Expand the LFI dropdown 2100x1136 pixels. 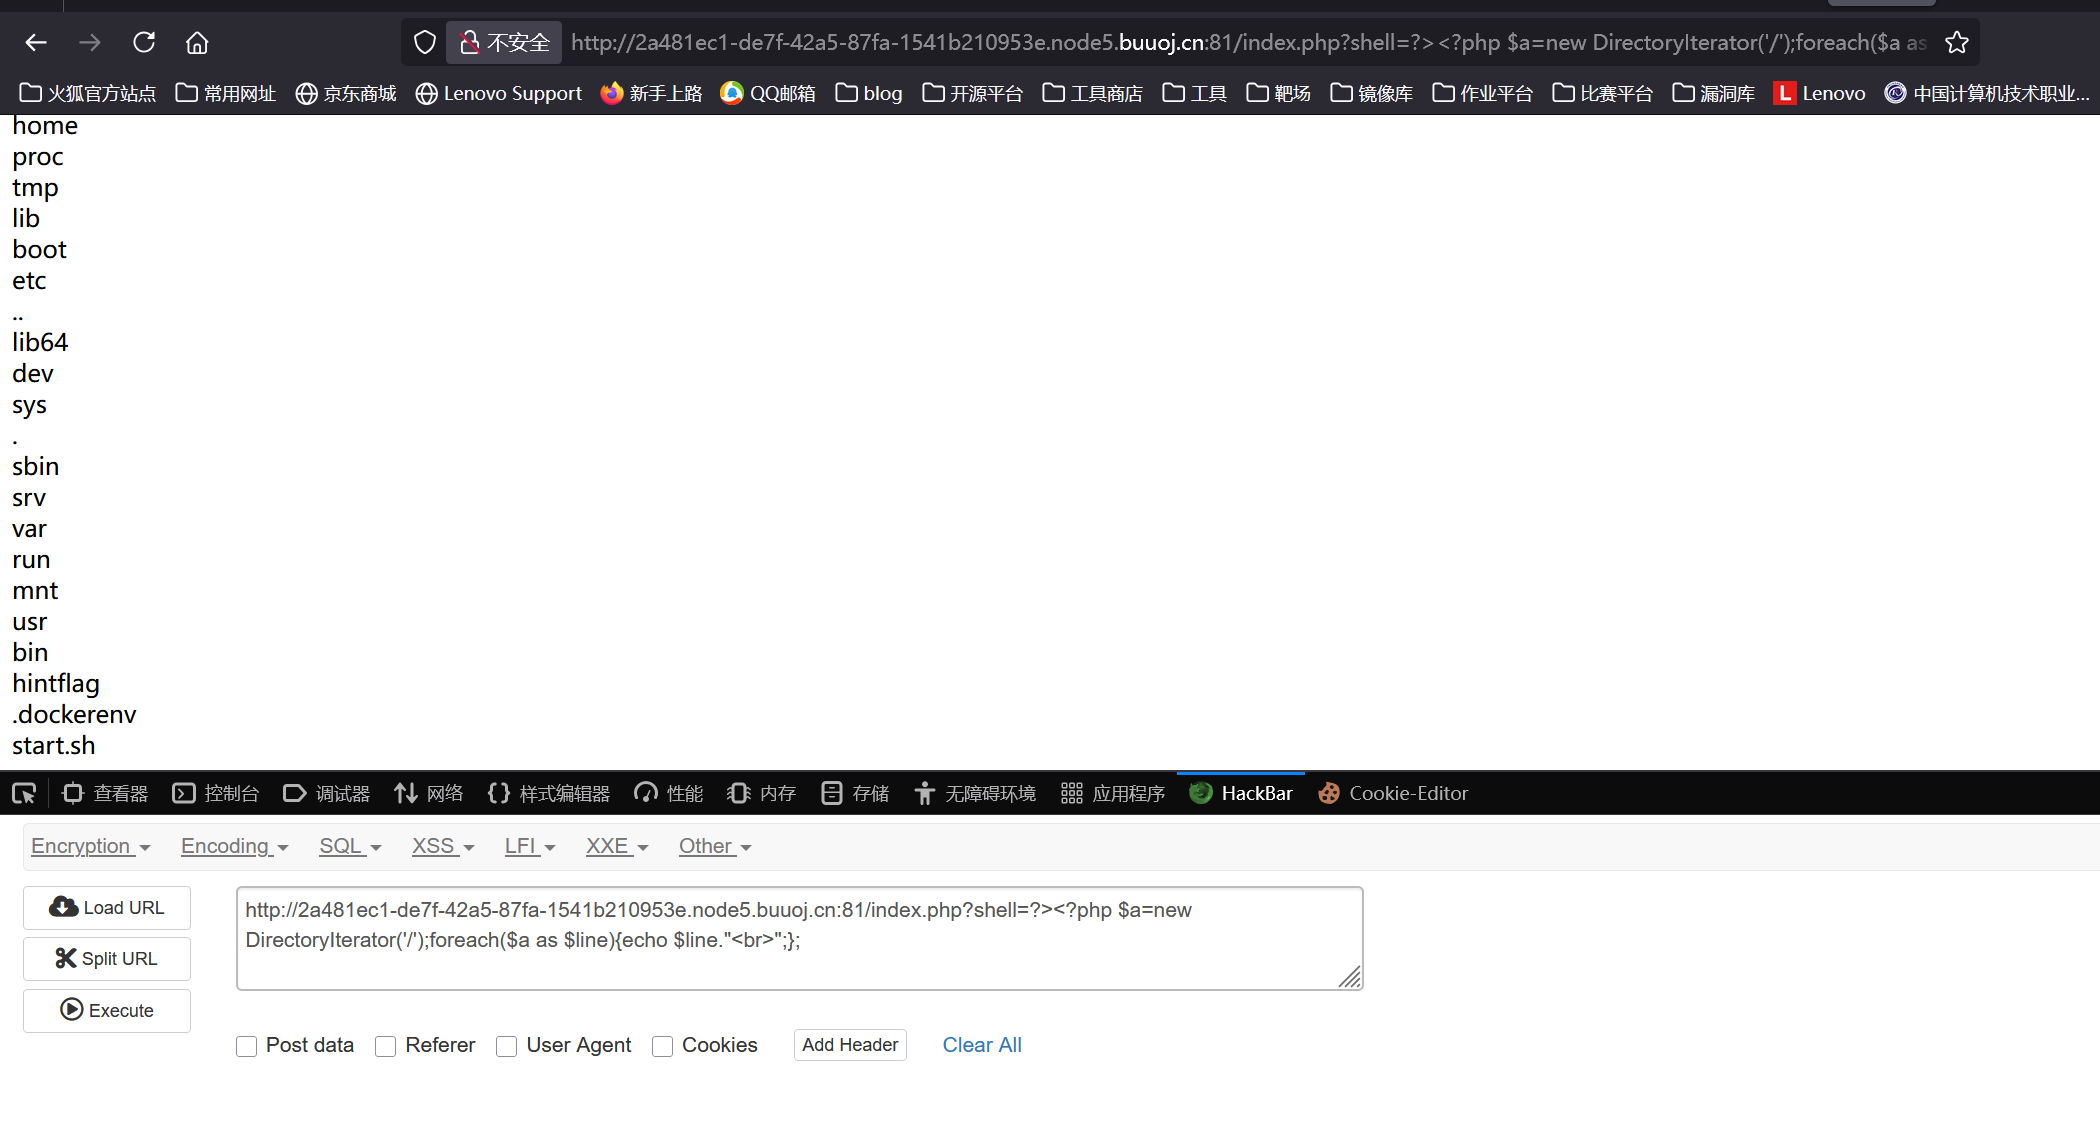(529, 846)
